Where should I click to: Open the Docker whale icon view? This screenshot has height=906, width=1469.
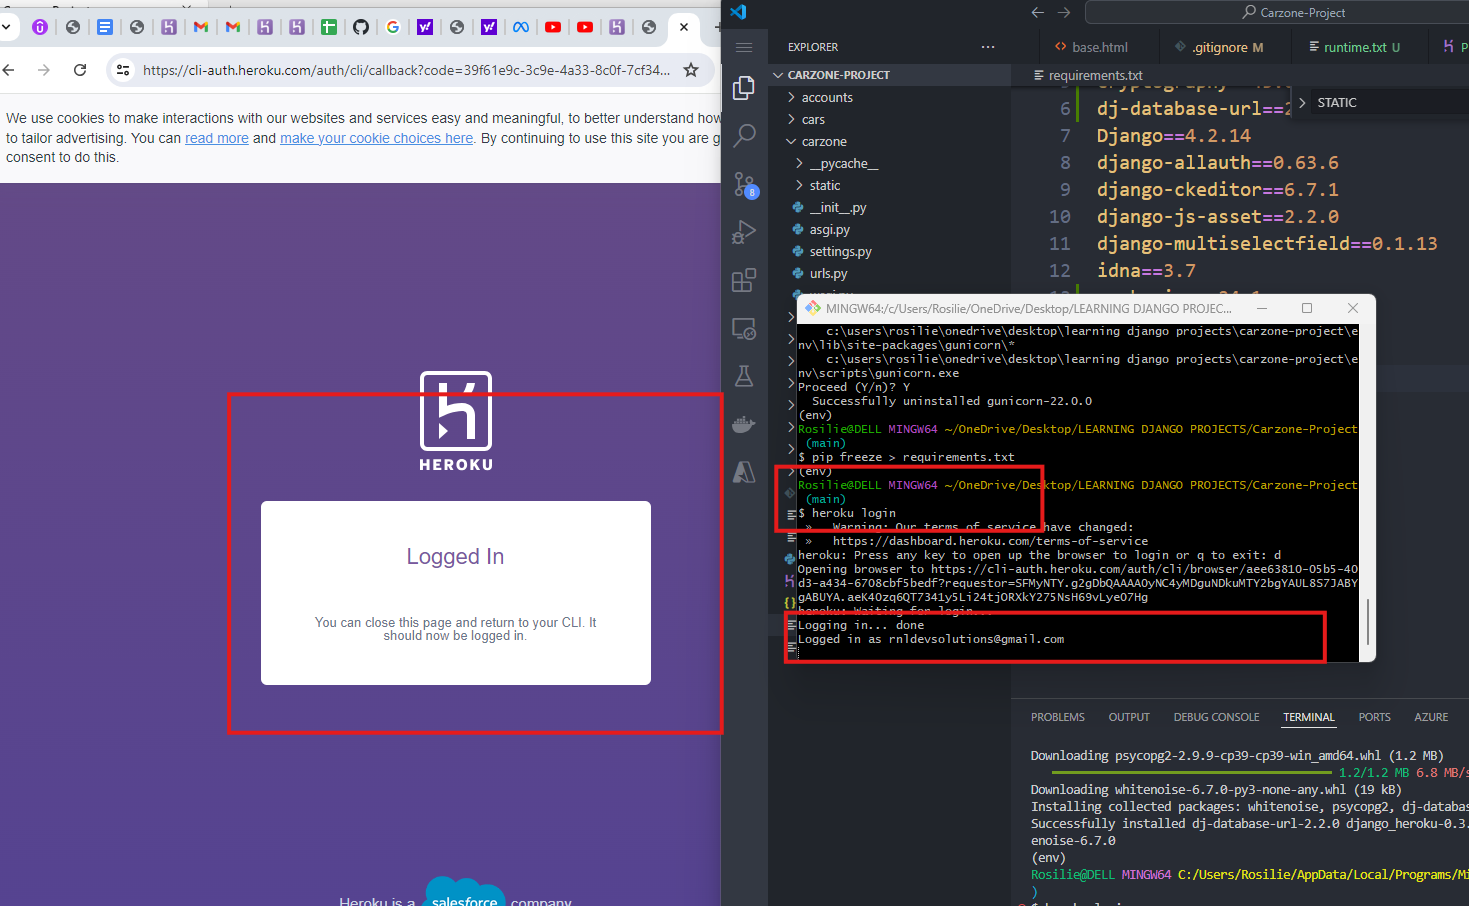tap(744, 424)
